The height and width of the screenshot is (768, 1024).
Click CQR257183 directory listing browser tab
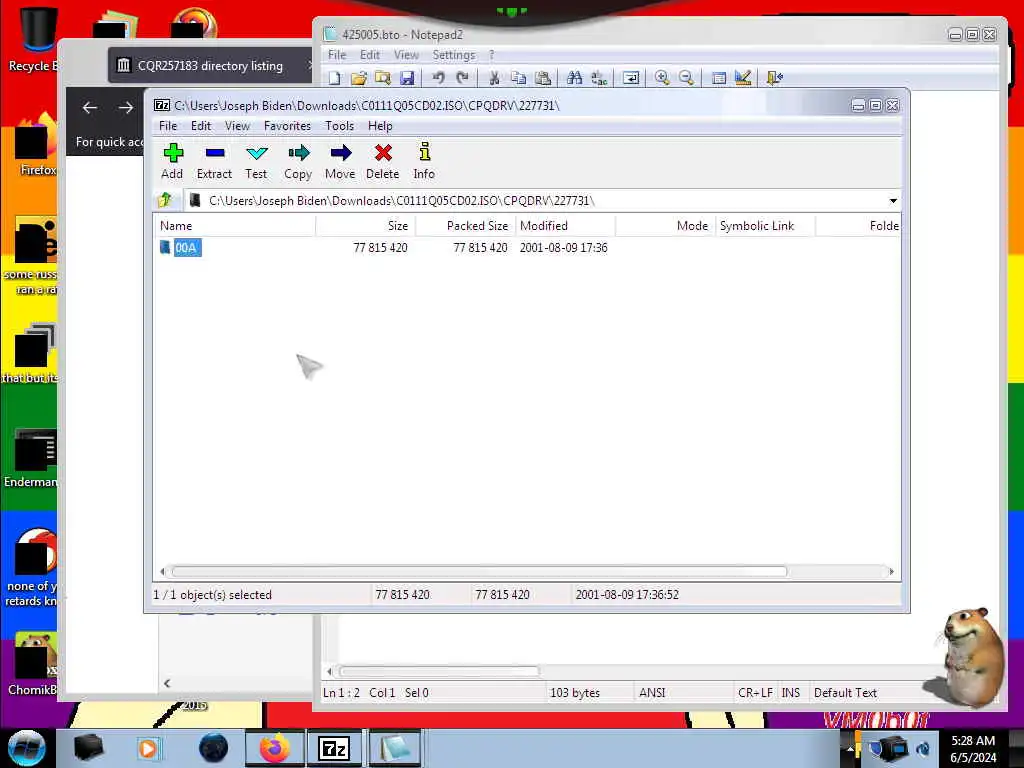210,65
